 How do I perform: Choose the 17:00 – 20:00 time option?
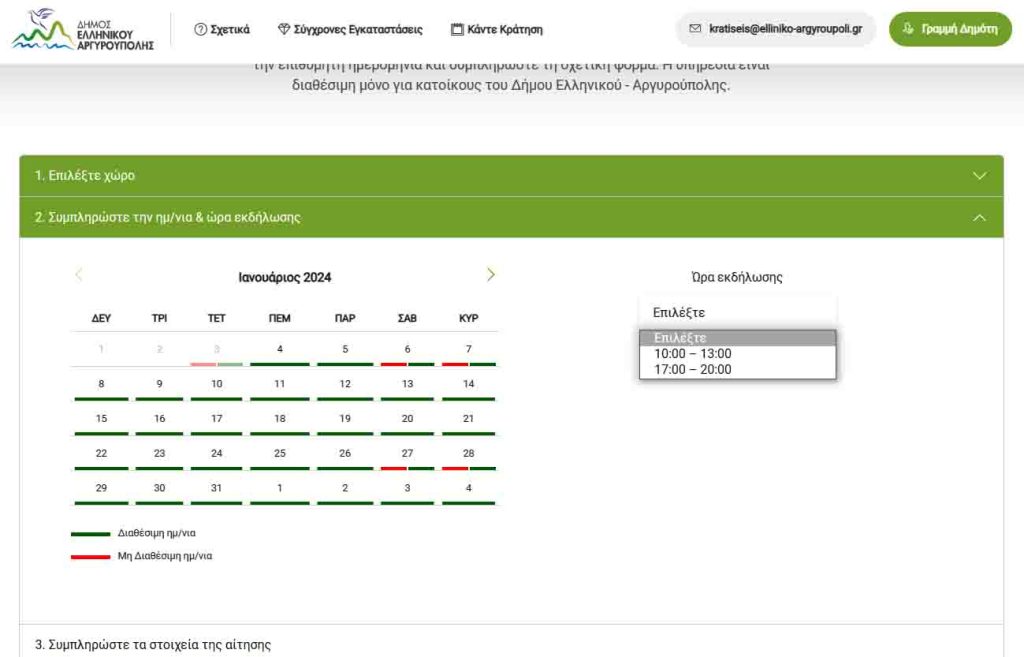point(693,370)
